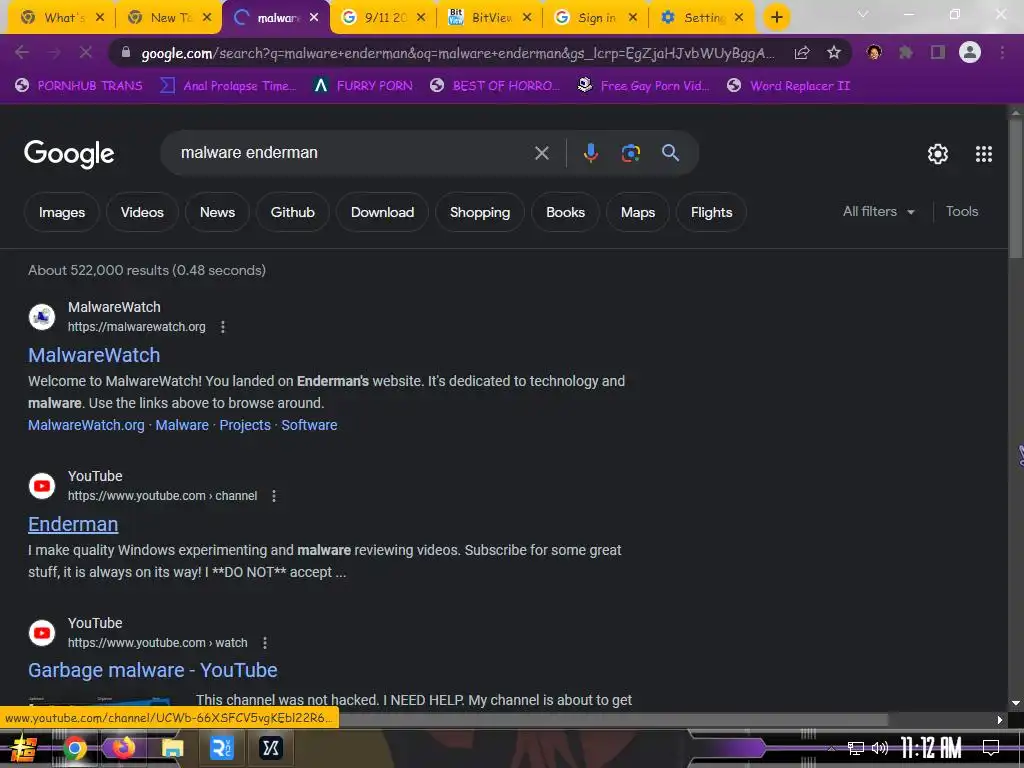Click the Google logo
The height and width of the screenshot is (768, 1024).
point(69,154)
